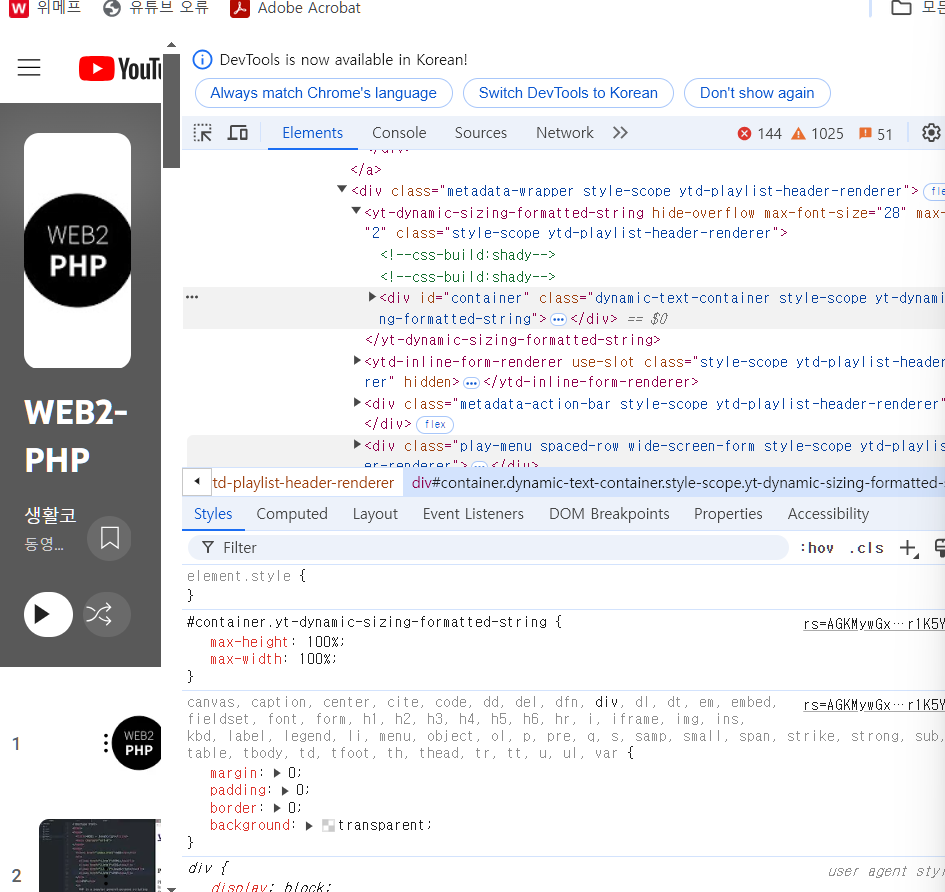This screenshot has height=892, width=945.
Task: Click td-playlist-header-renderer breadcrumb
Action: tap(303, 483)
